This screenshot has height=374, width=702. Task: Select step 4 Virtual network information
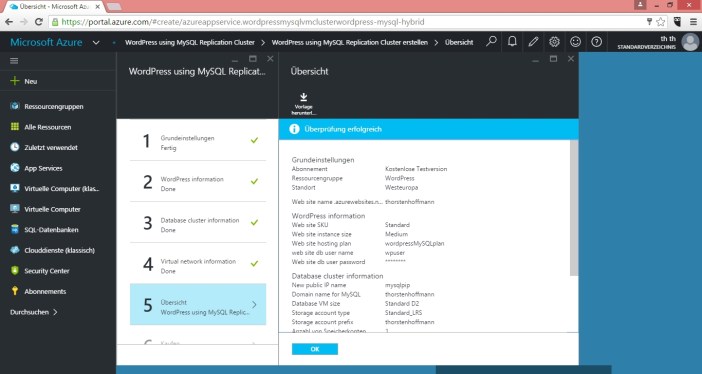click(x=198, y=264)
